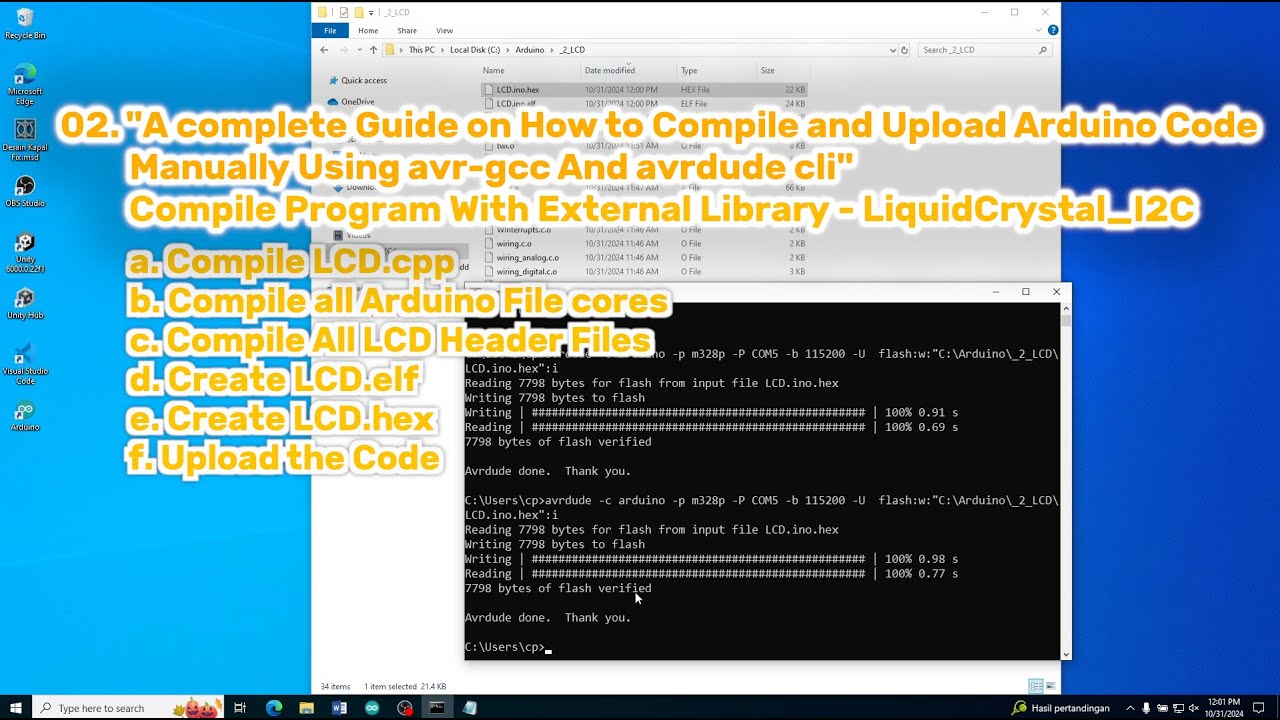Click the Search _2_LCD field
1280x720 pixels.
coord(983,50)
